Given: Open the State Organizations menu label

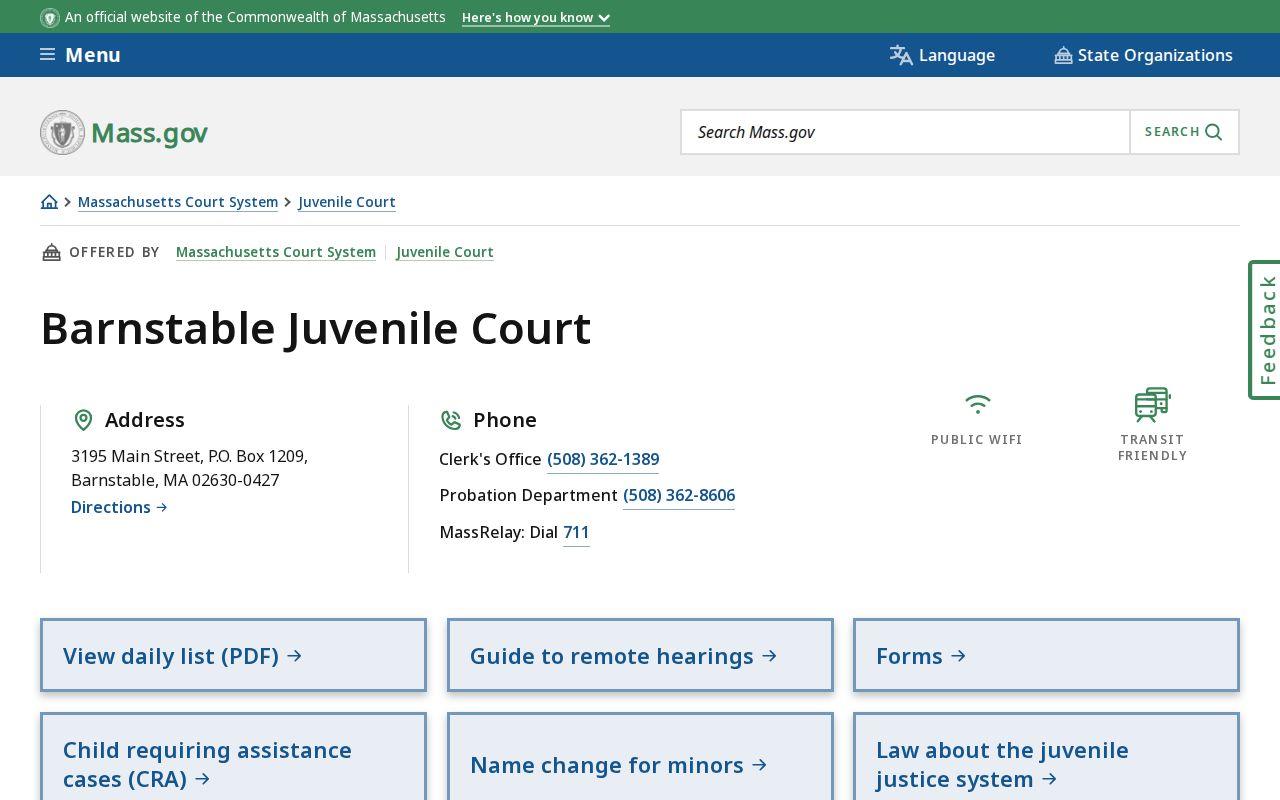Looking at the screenshot, I should coord(1155,55).
